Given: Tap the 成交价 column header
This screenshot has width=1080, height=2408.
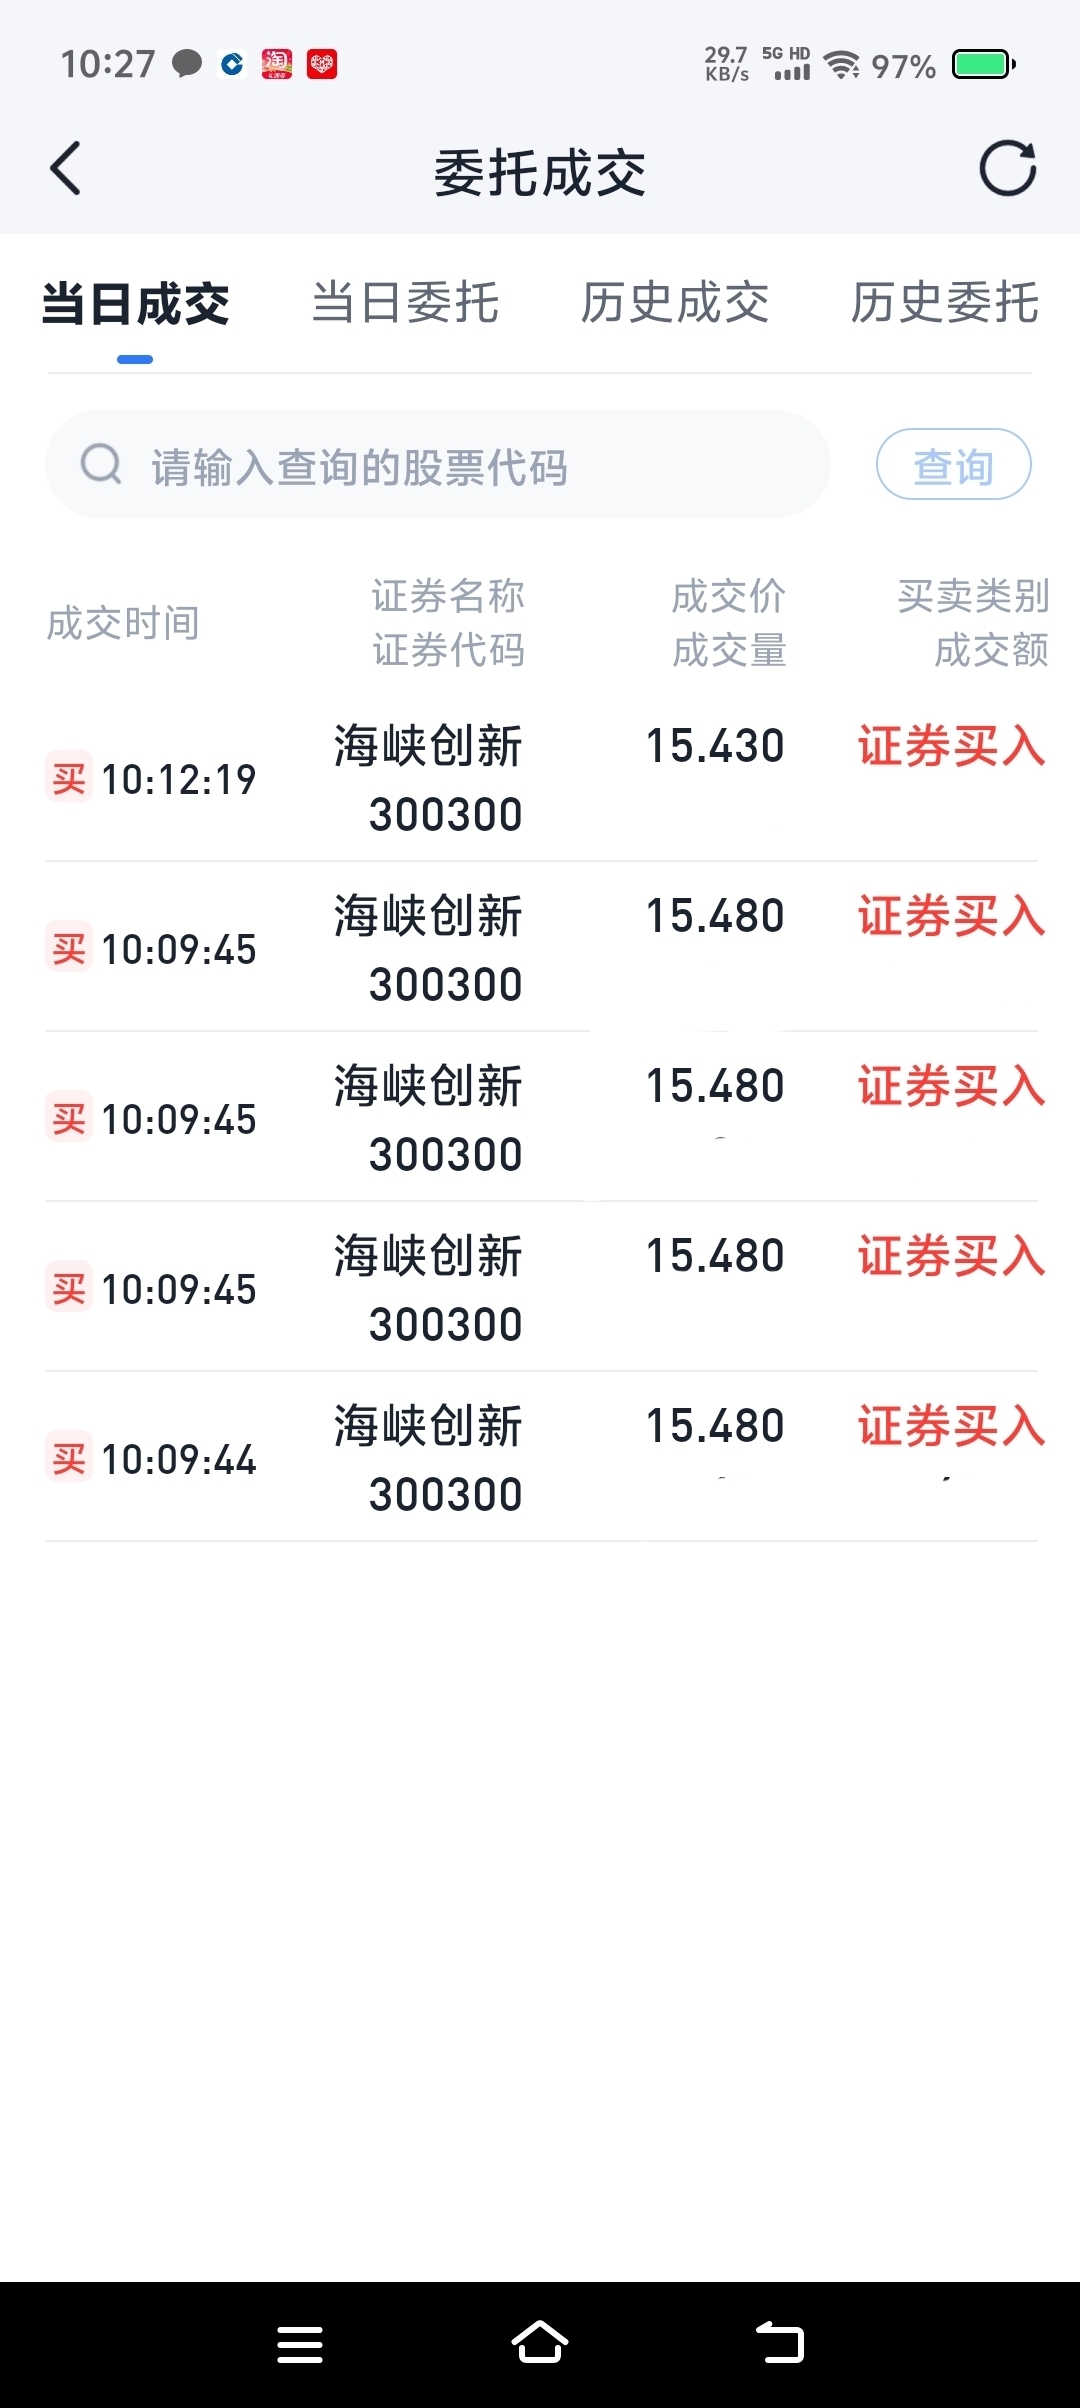Looking at the screenshot, I should 728,596.
